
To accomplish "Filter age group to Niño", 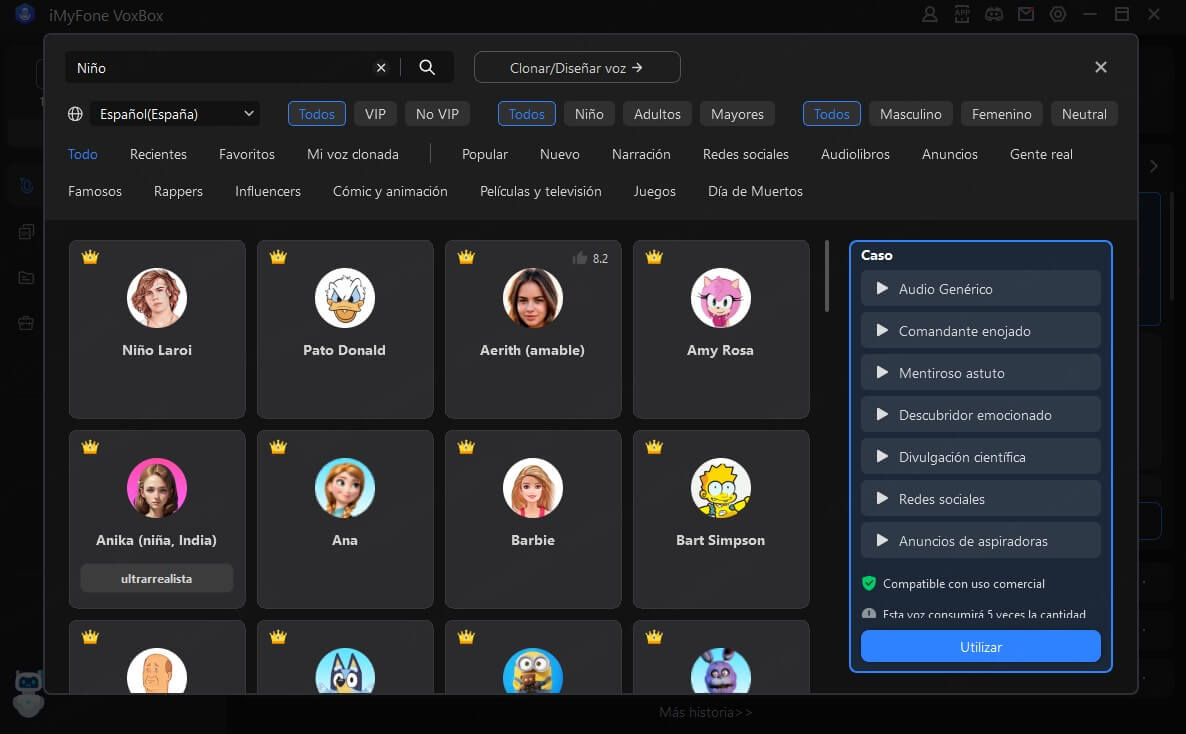I will tap(588, 114).
